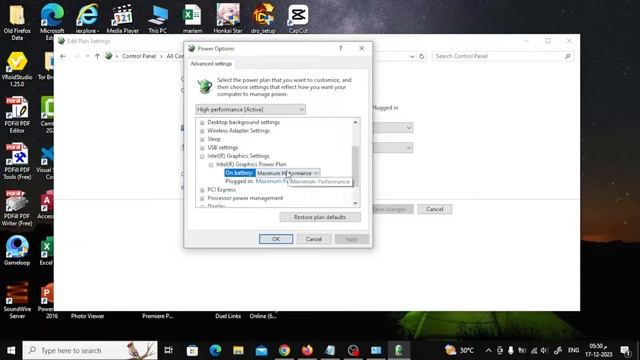Open dro_setup desktop icon
This screenshot has height=360, width=640.
point(263,19)
